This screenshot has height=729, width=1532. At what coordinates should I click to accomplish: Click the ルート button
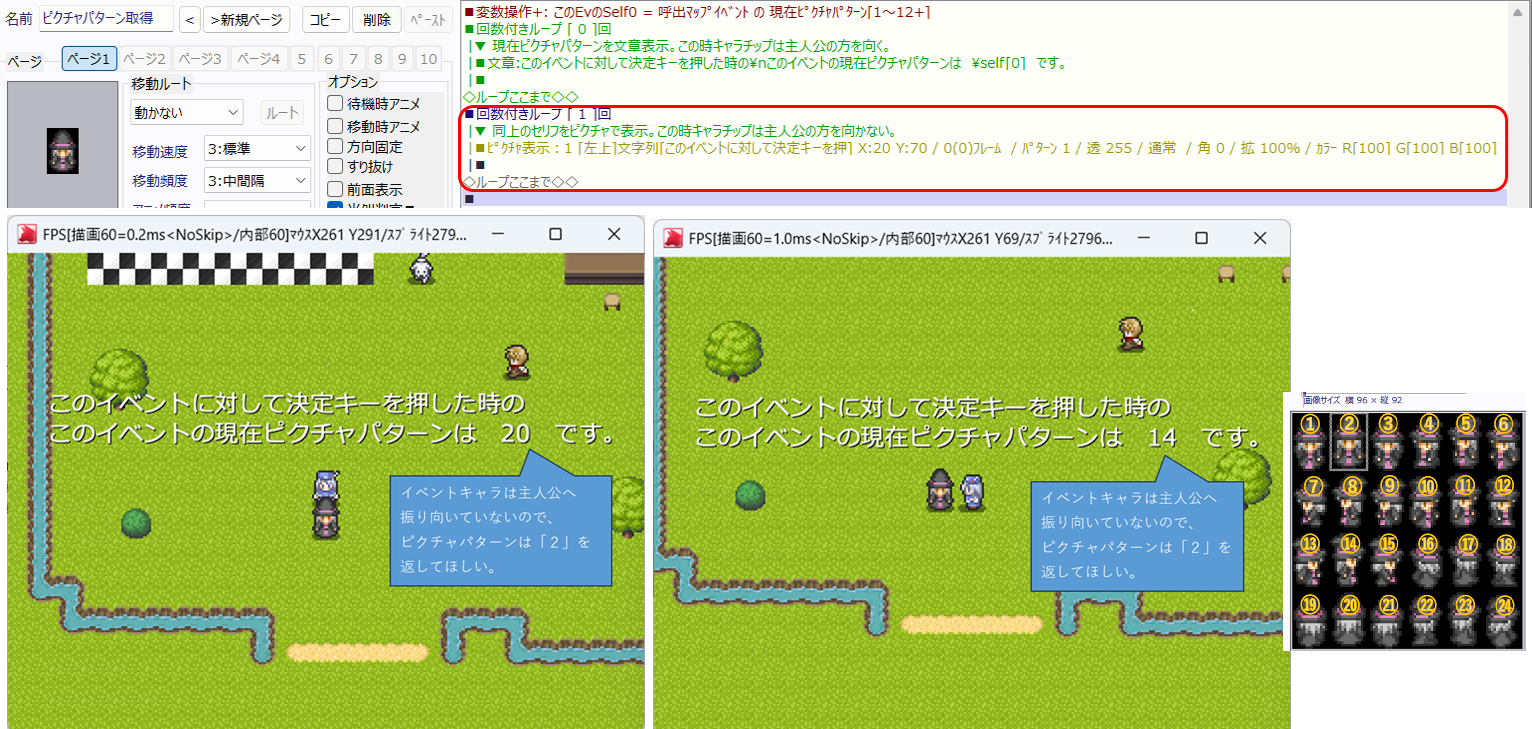point(282,113)
